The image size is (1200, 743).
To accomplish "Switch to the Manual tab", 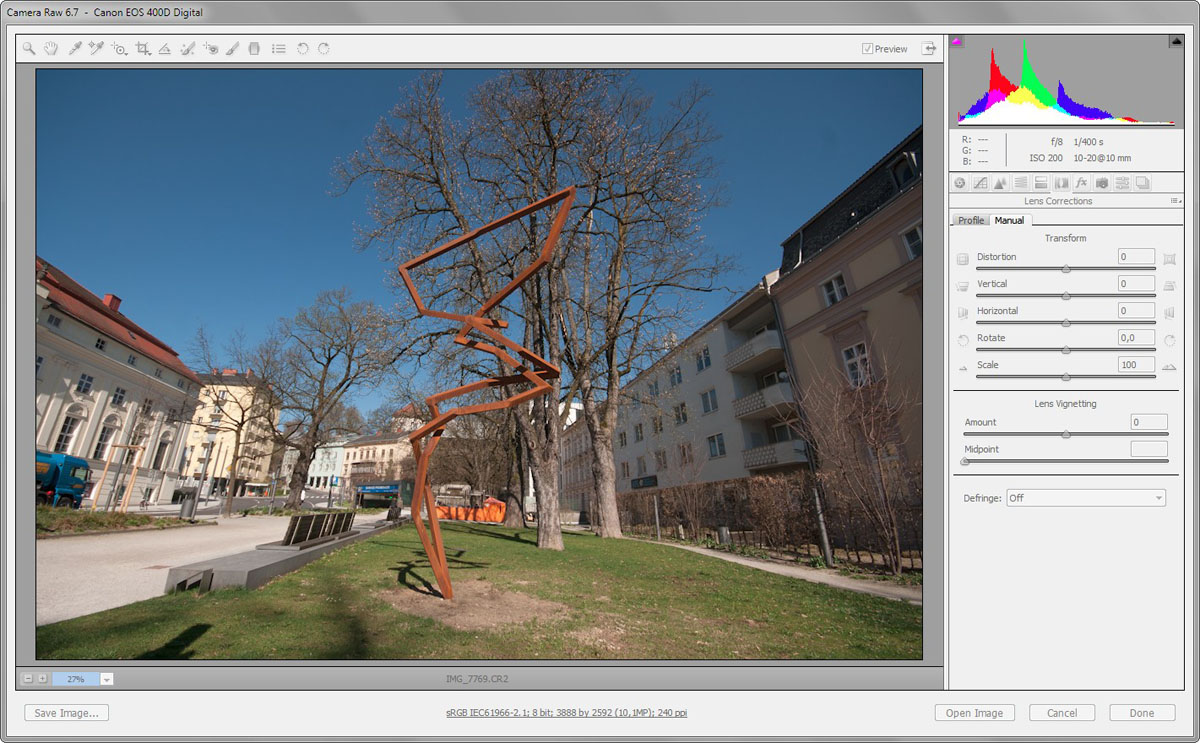I will coord(1009,220).
